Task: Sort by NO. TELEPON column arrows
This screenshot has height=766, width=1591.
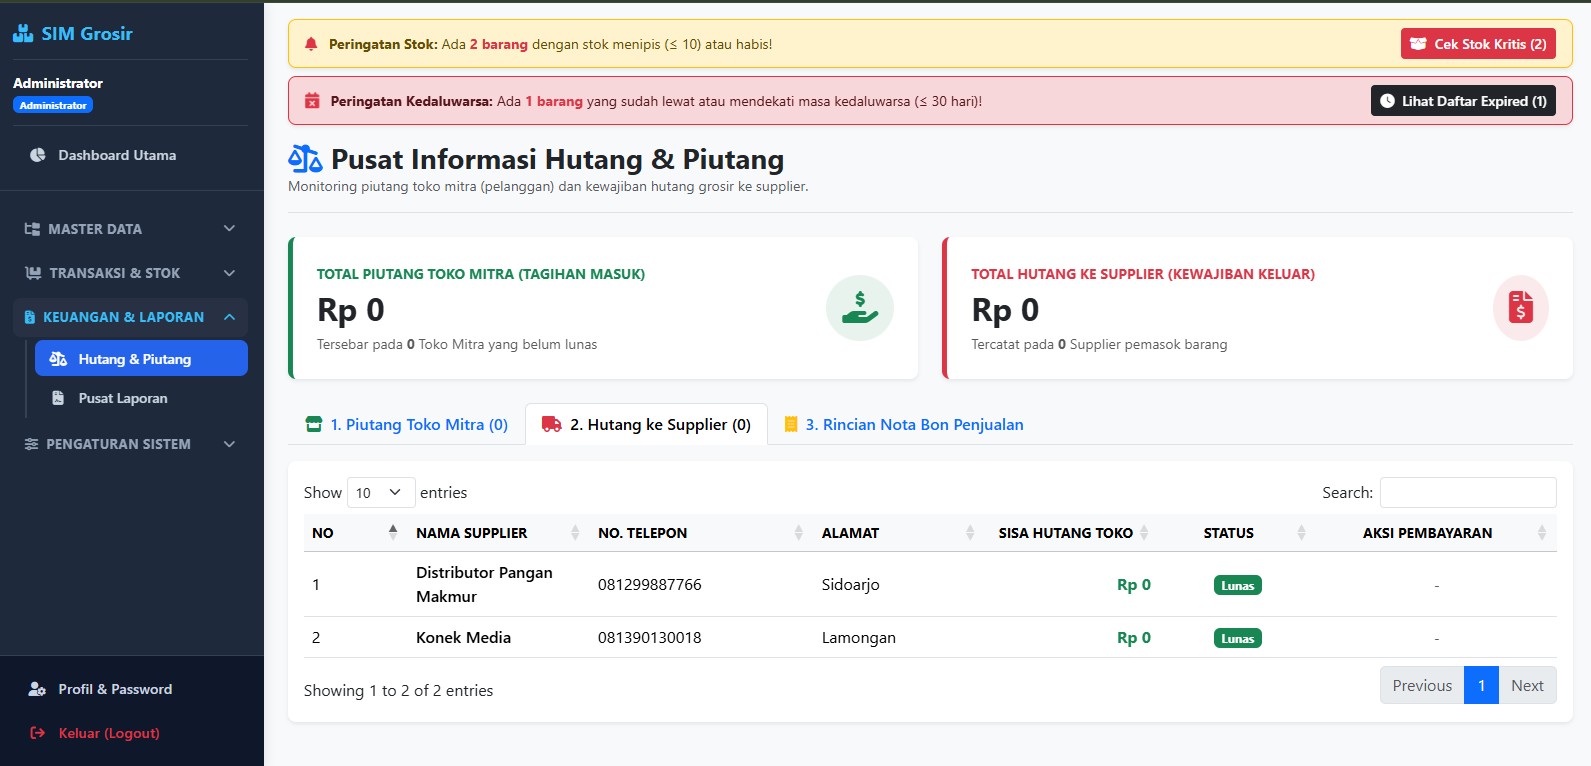Action: (798, 533)
